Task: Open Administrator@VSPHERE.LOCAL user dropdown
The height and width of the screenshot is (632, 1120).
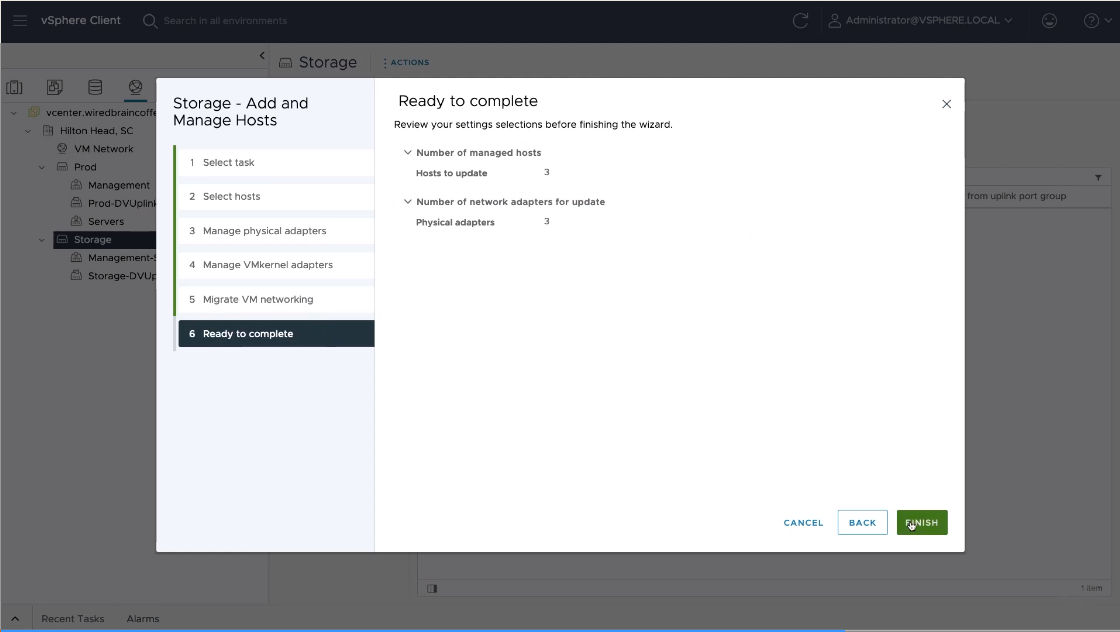Action: (x=920, y=20)
